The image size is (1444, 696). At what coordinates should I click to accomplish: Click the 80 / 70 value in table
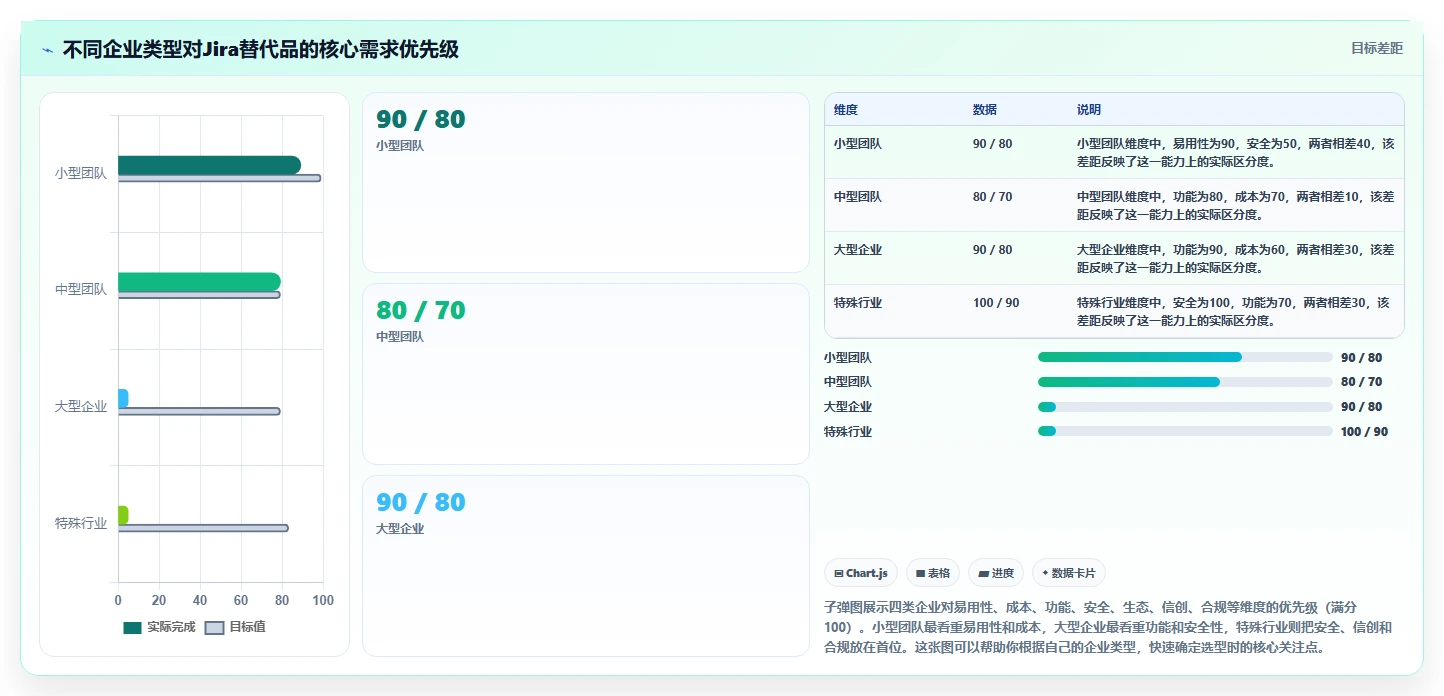pos(992,197)
